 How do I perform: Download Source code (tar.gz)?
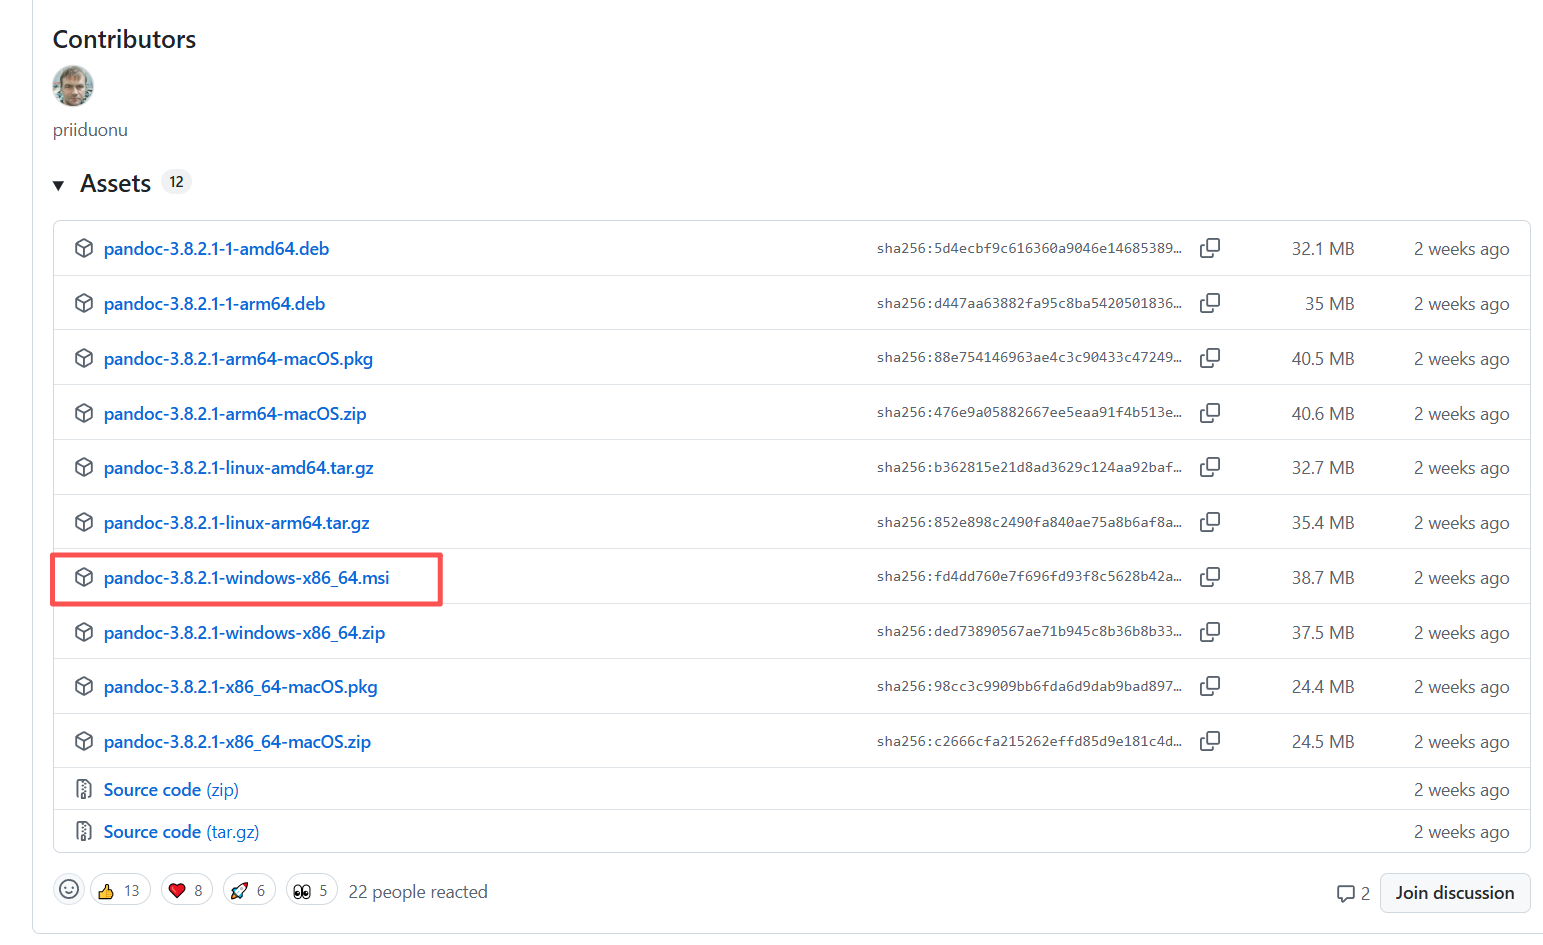pos(181,832)
